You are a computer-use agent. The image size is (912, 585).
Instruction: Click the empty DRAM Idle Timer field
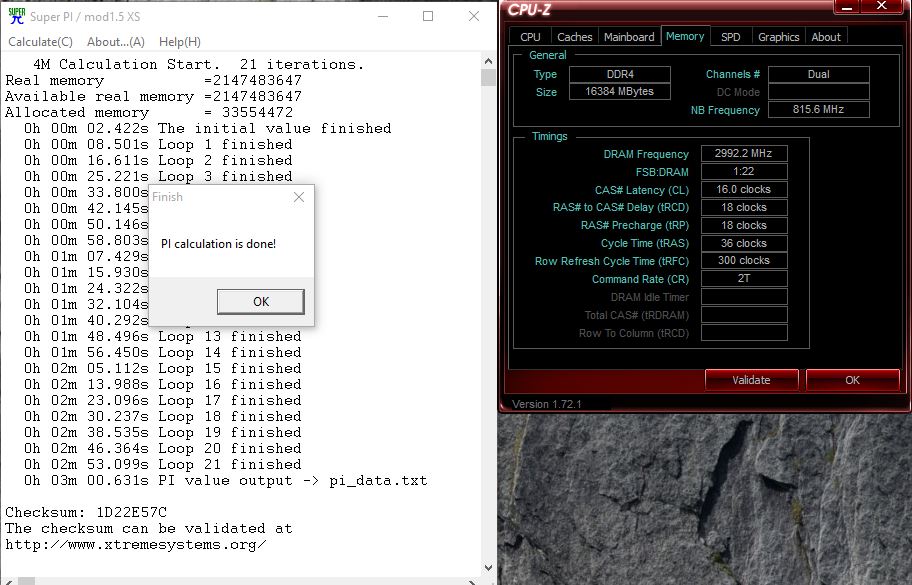(x=744, y=297)
